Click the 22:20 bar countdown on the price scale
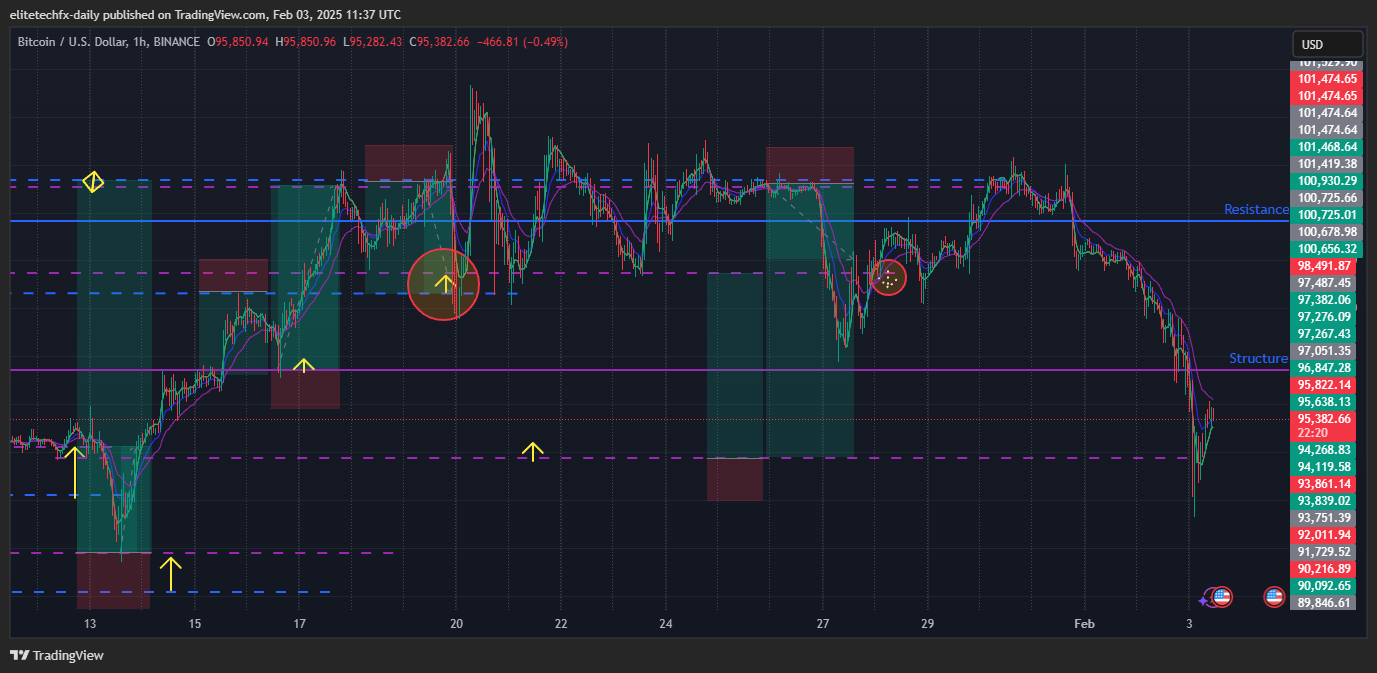Image resolution: width=1377 pixels, height=673 pixels. tap(1311, 433)
